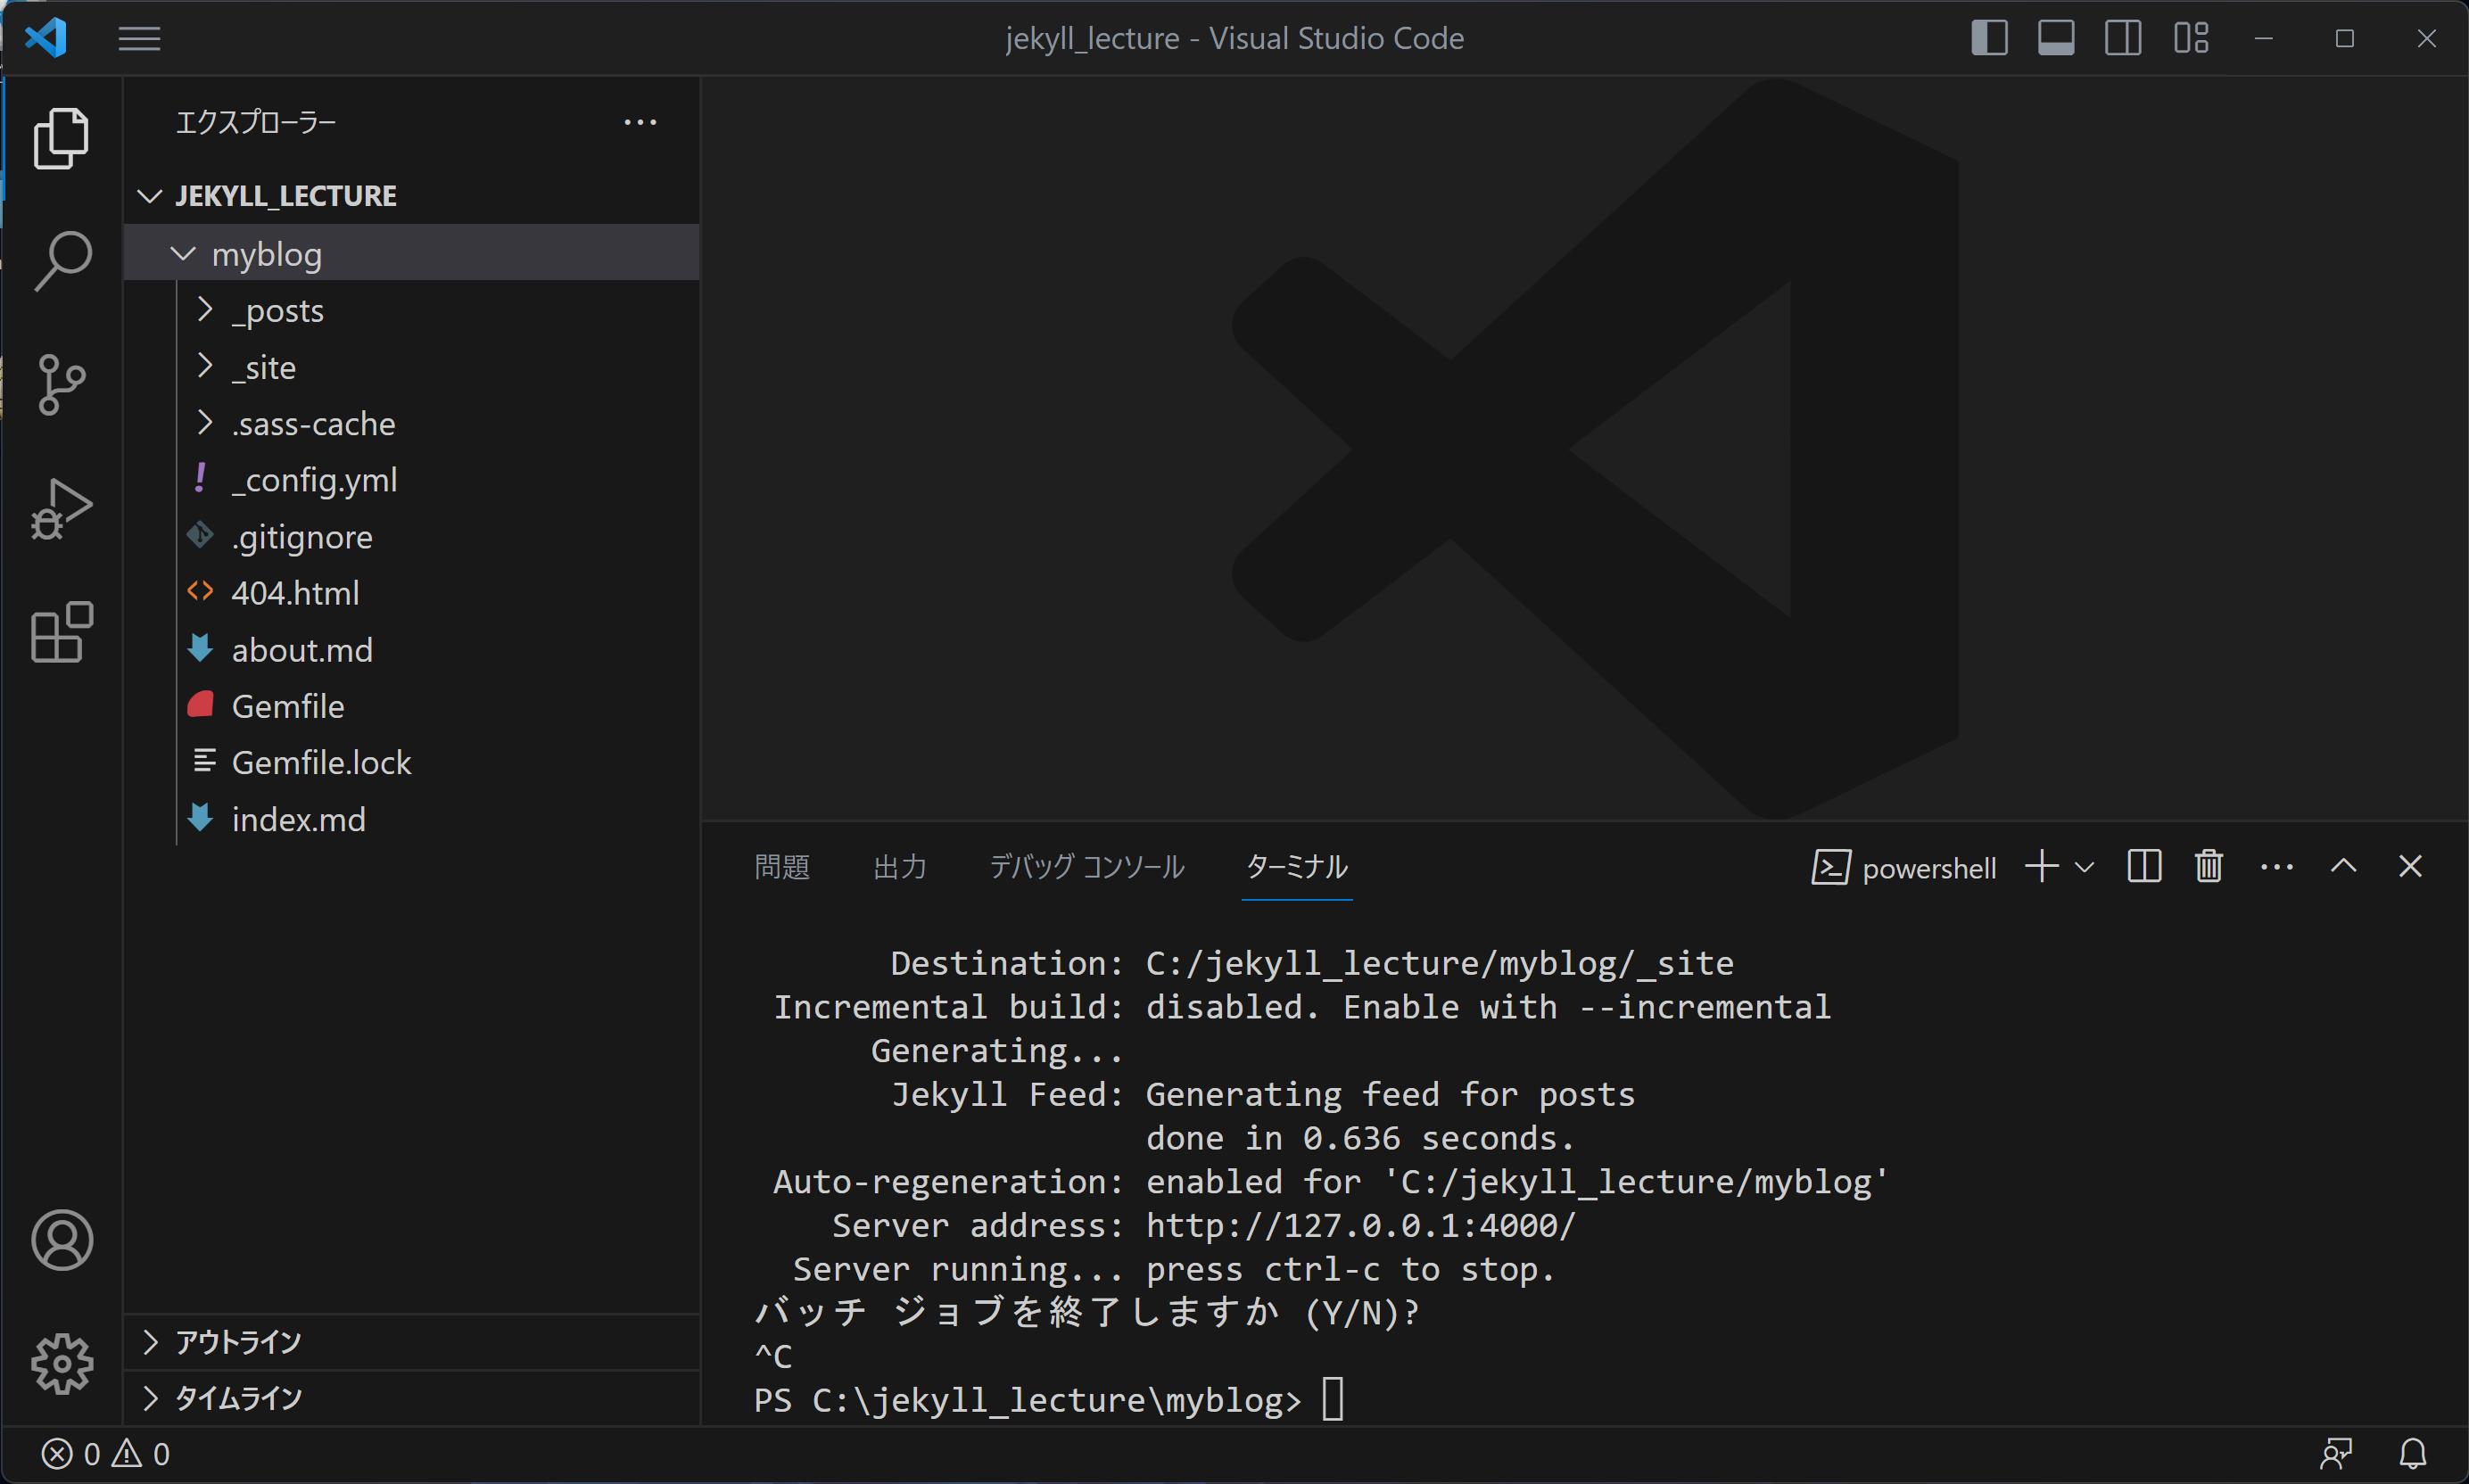Image resolution: width=2469 pixels, height=1484 pixels.
Task: Switch to the 出力 panel tab
Action: 900,866
